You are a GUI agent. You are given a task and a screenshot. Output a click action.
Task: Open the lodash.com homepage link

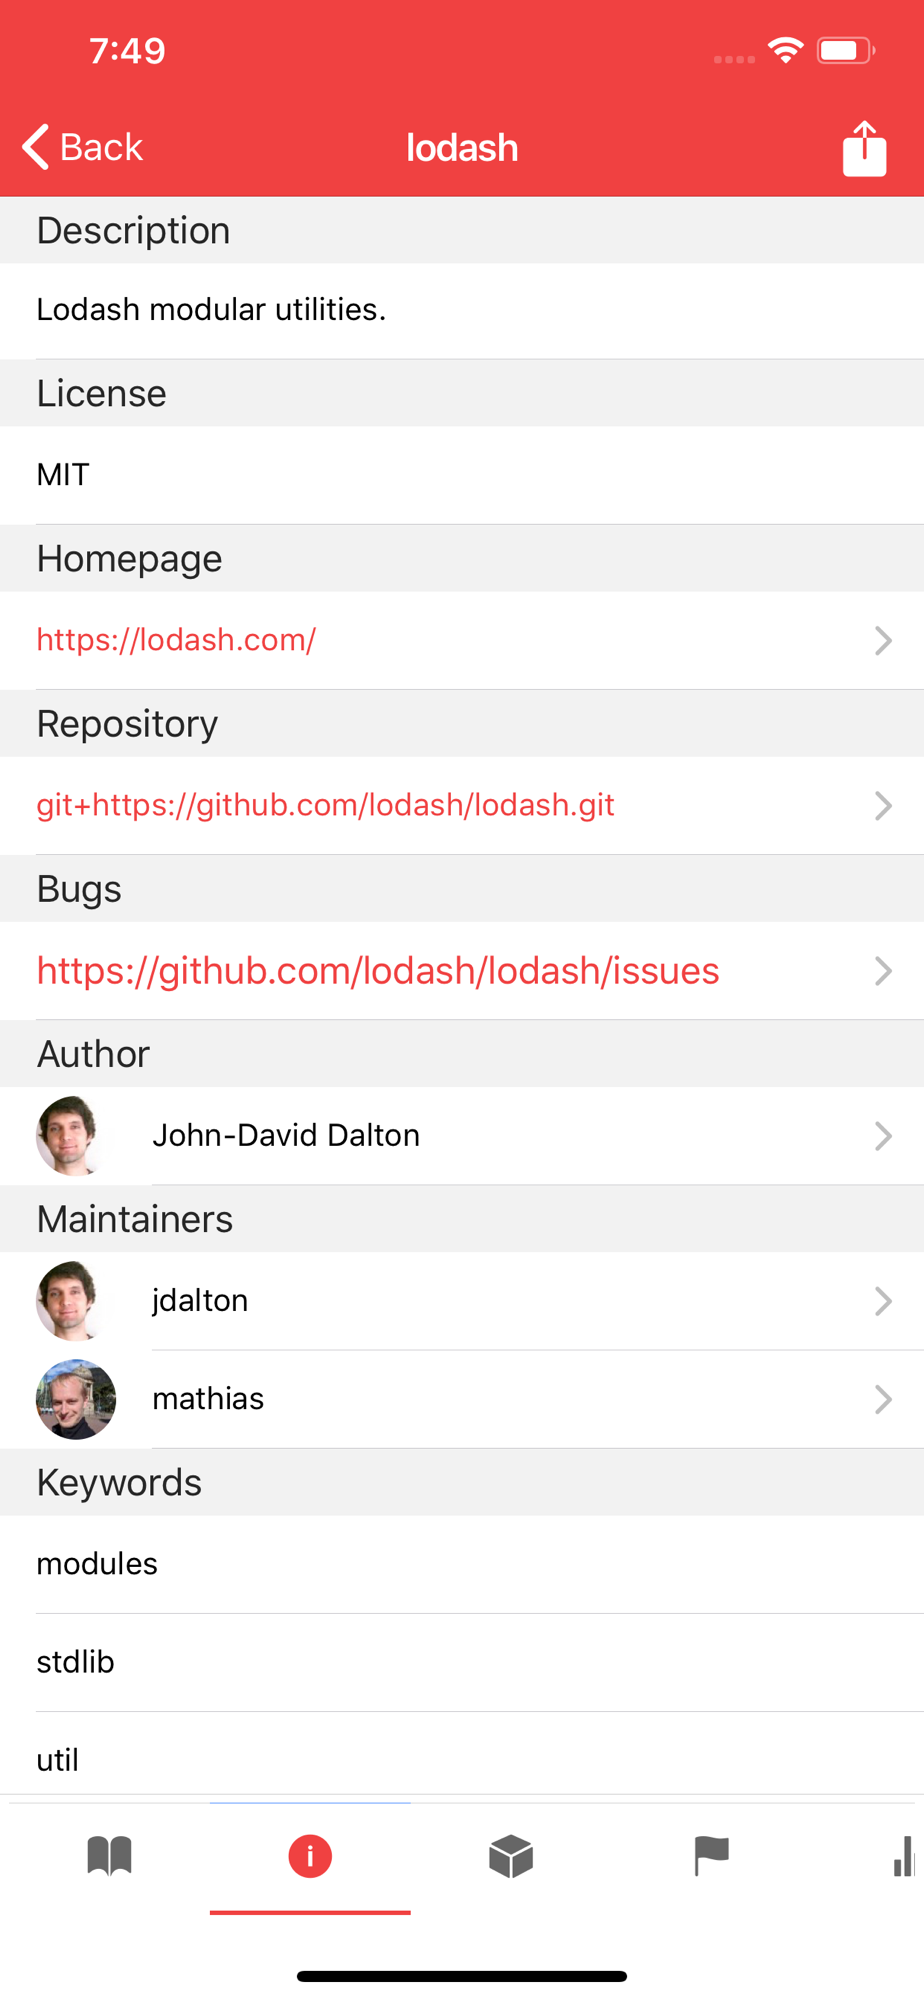177,640
